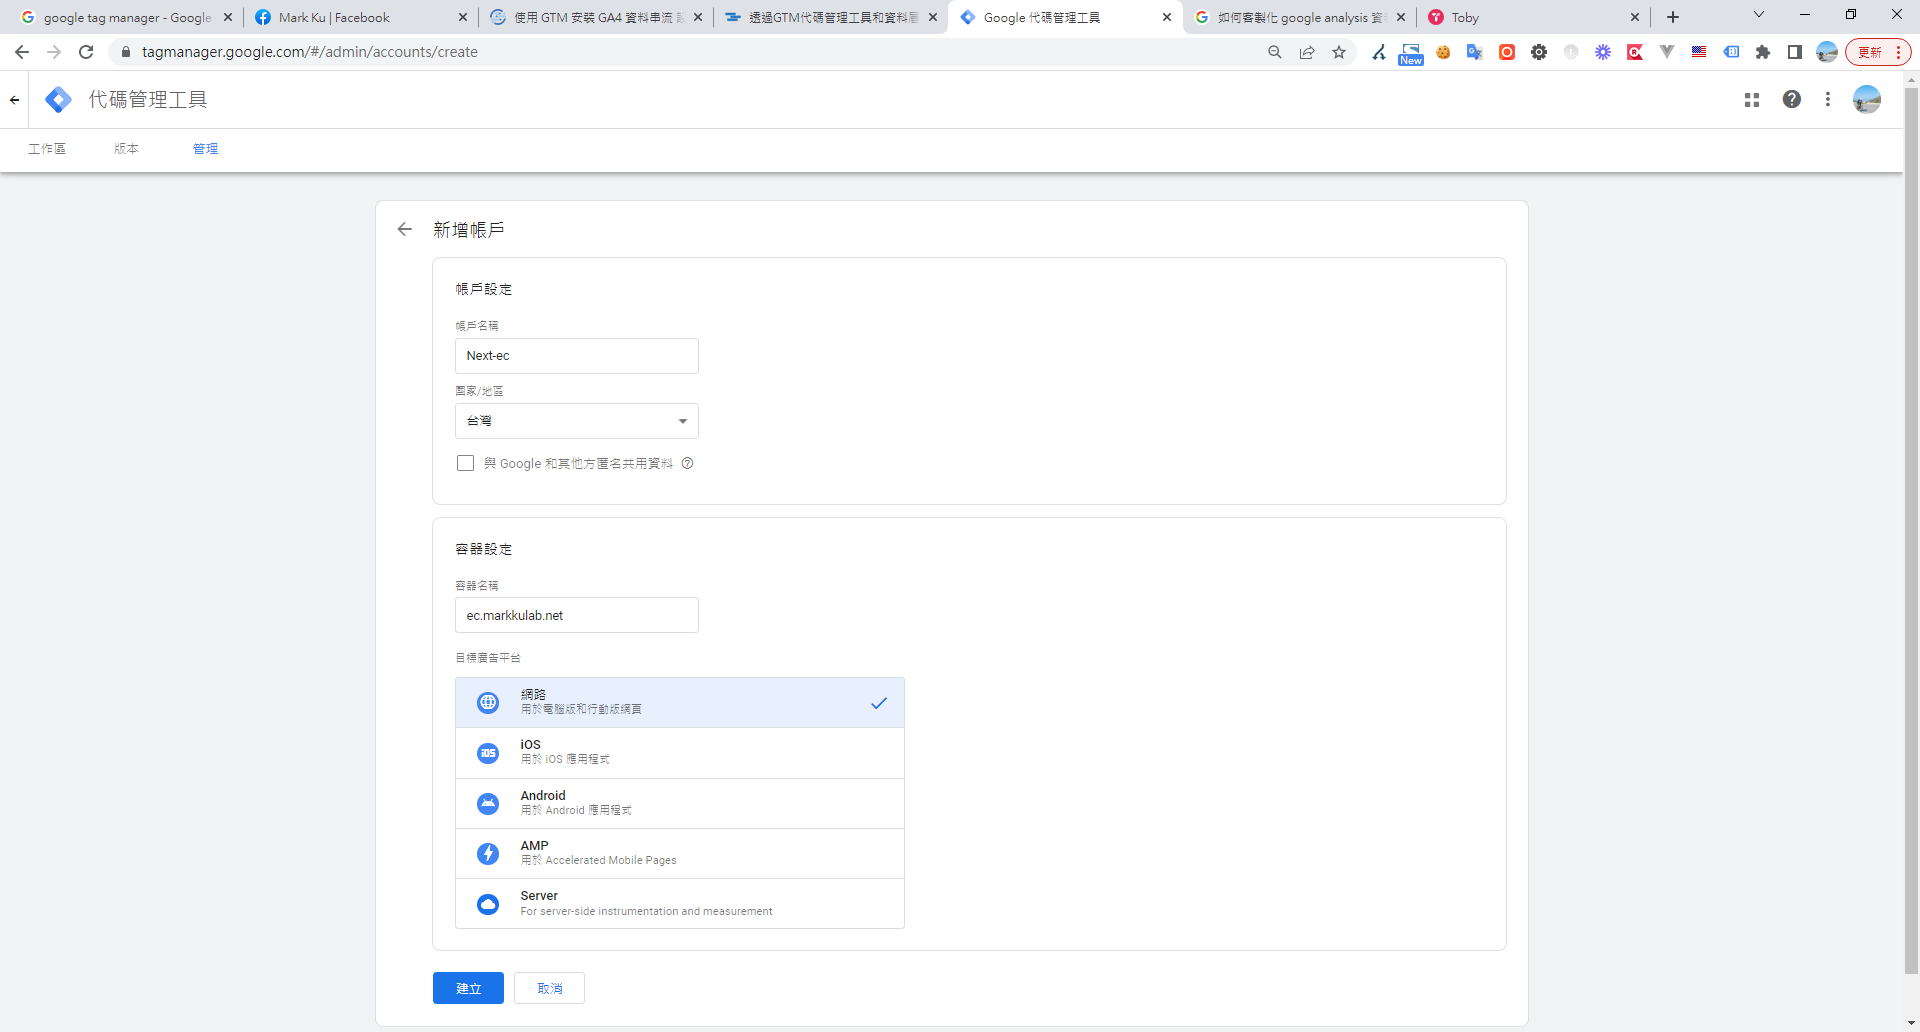Open the Google apps grid icon
This screenshot has width=1920, height=1032.
click(1751, 100)
